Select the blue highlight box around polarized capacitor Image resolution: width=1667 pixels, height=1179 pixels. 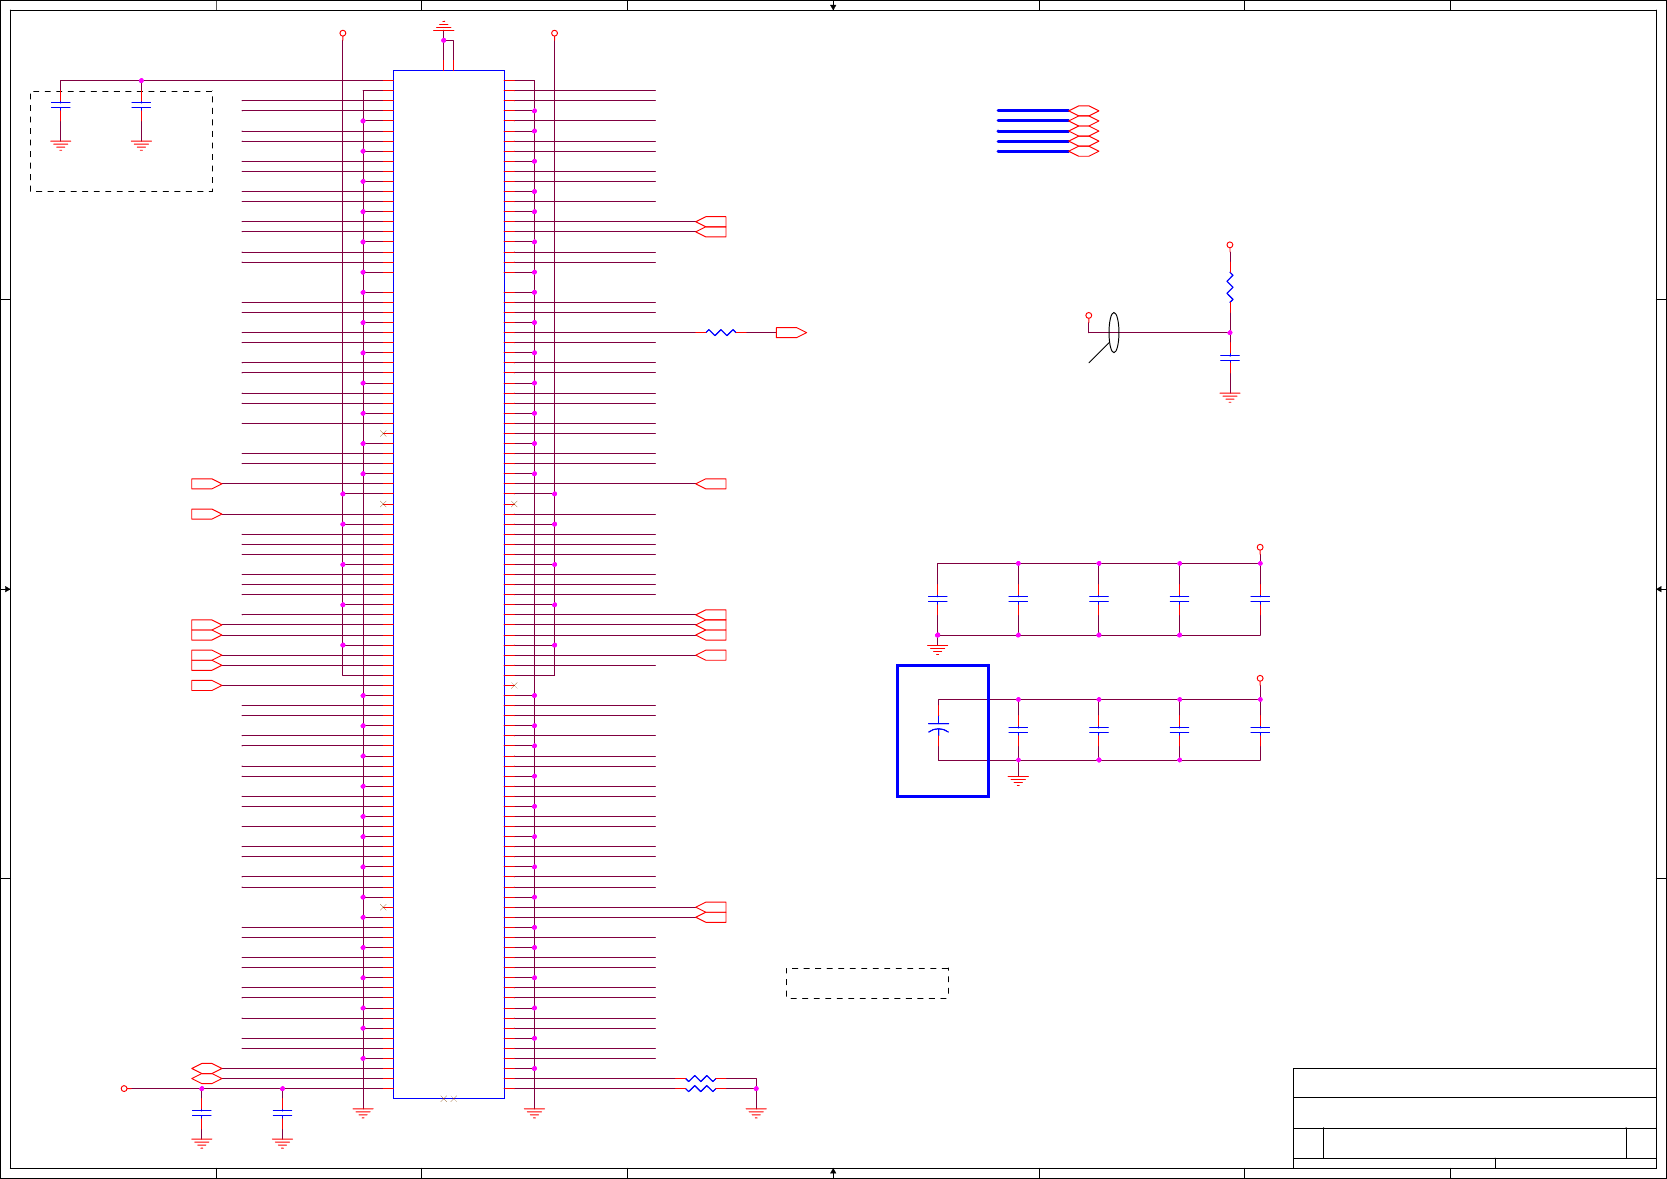943,731
